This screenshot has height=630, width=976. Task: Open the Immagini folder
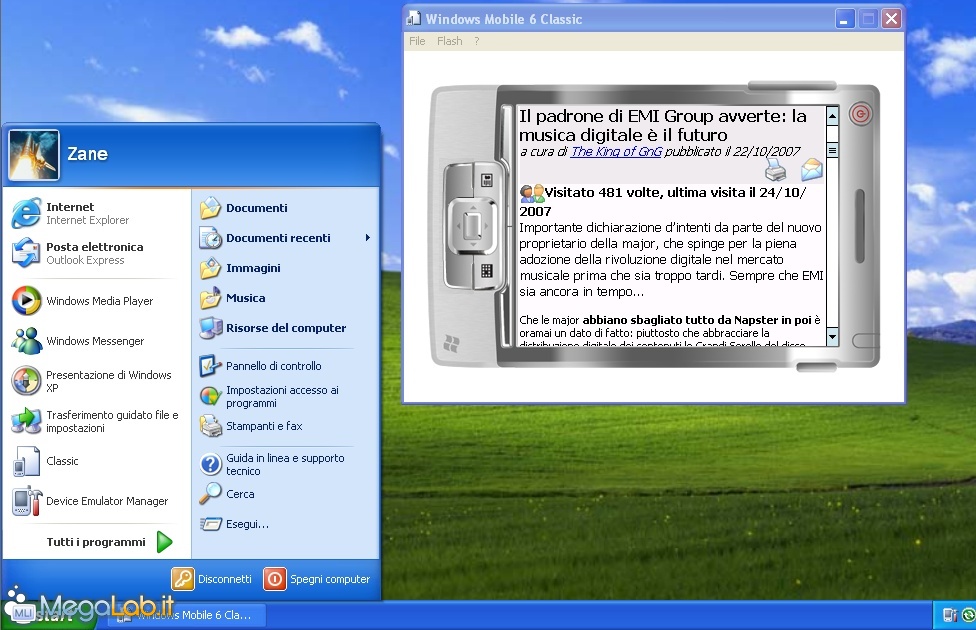[285, 268]
